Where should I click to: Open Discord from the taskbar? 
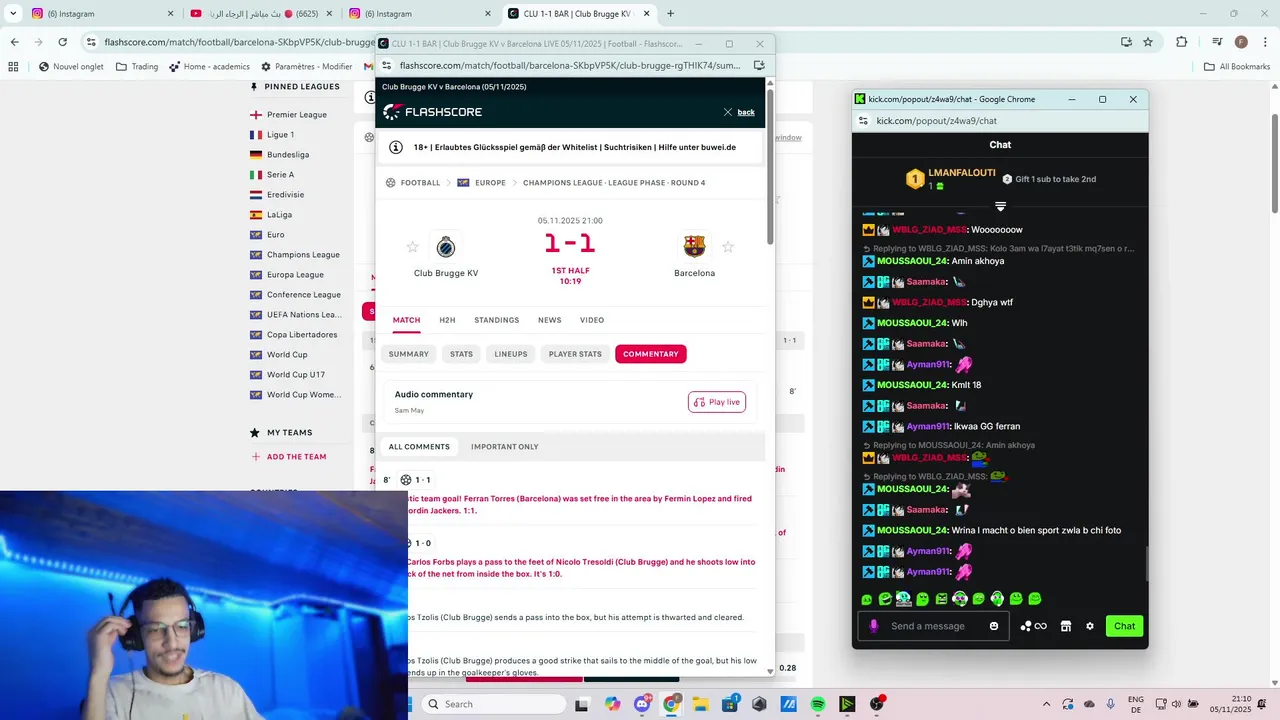[642, 704]
